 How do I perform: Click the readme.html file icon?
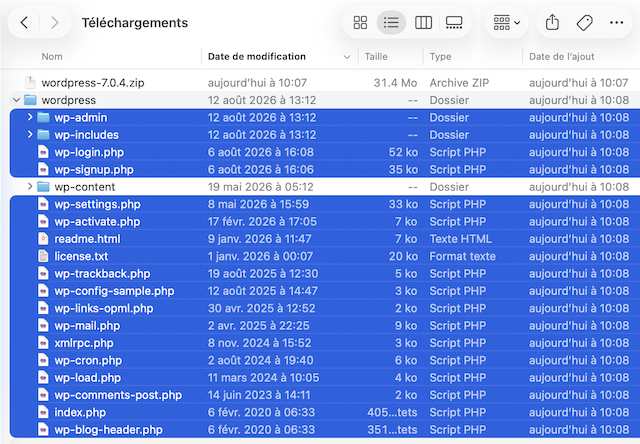43,239
